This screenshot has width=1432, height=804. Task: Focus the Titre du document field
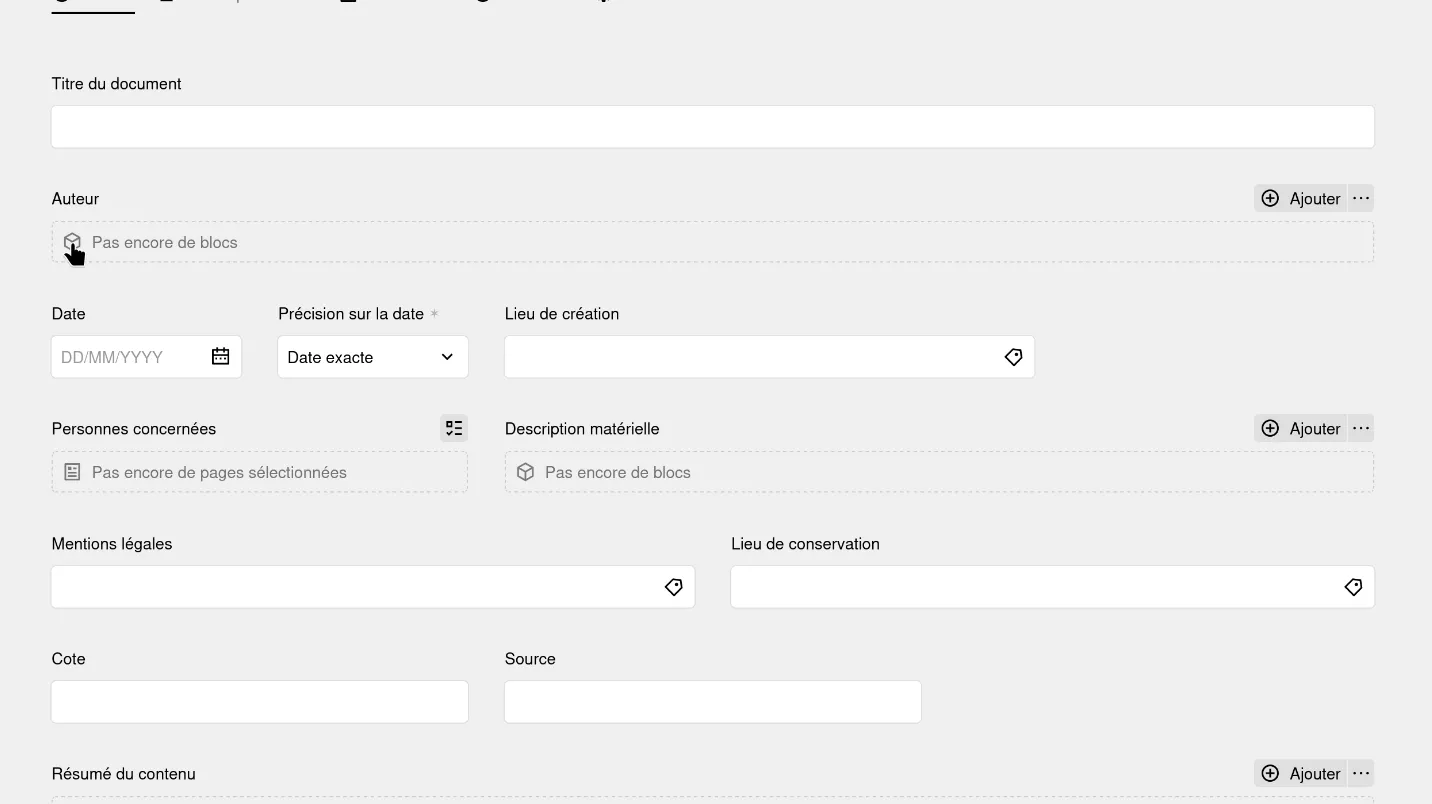pyautogui.click(x=713, y=127)
